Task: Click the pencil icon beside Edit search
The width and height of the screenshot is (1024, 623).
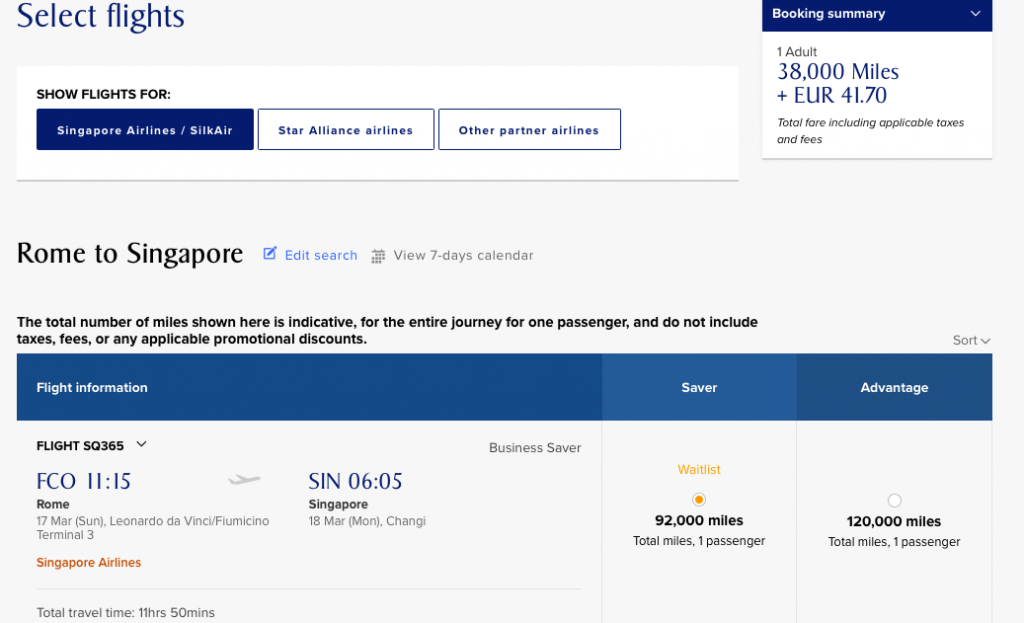Action: click(x=270, y=254)
